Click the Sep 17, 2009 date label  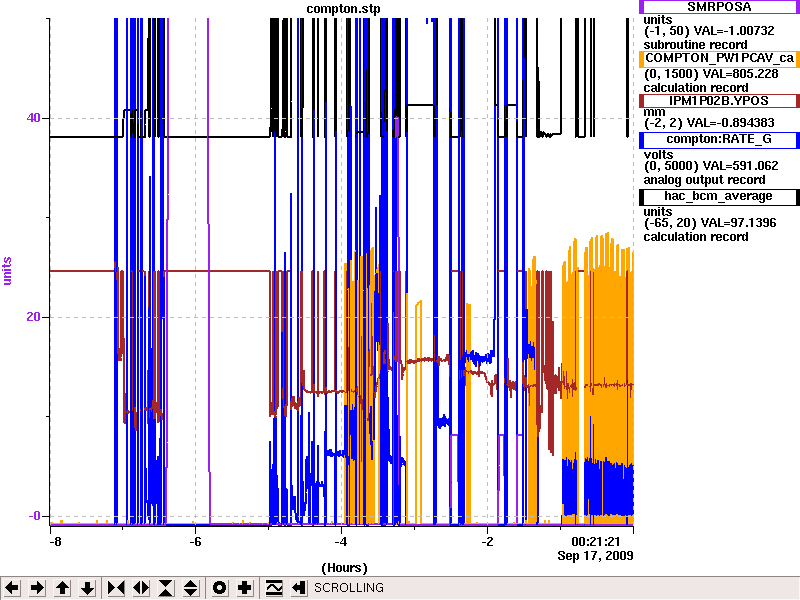pos(595,556)
